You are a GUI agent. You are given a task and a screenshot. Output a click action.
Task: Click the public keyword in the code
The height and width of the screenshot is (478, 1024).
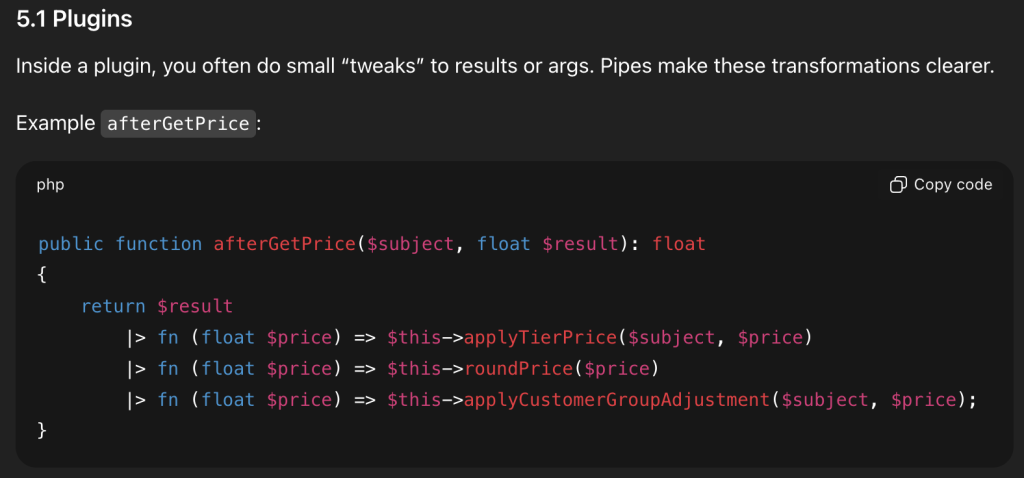pos(72,244)
